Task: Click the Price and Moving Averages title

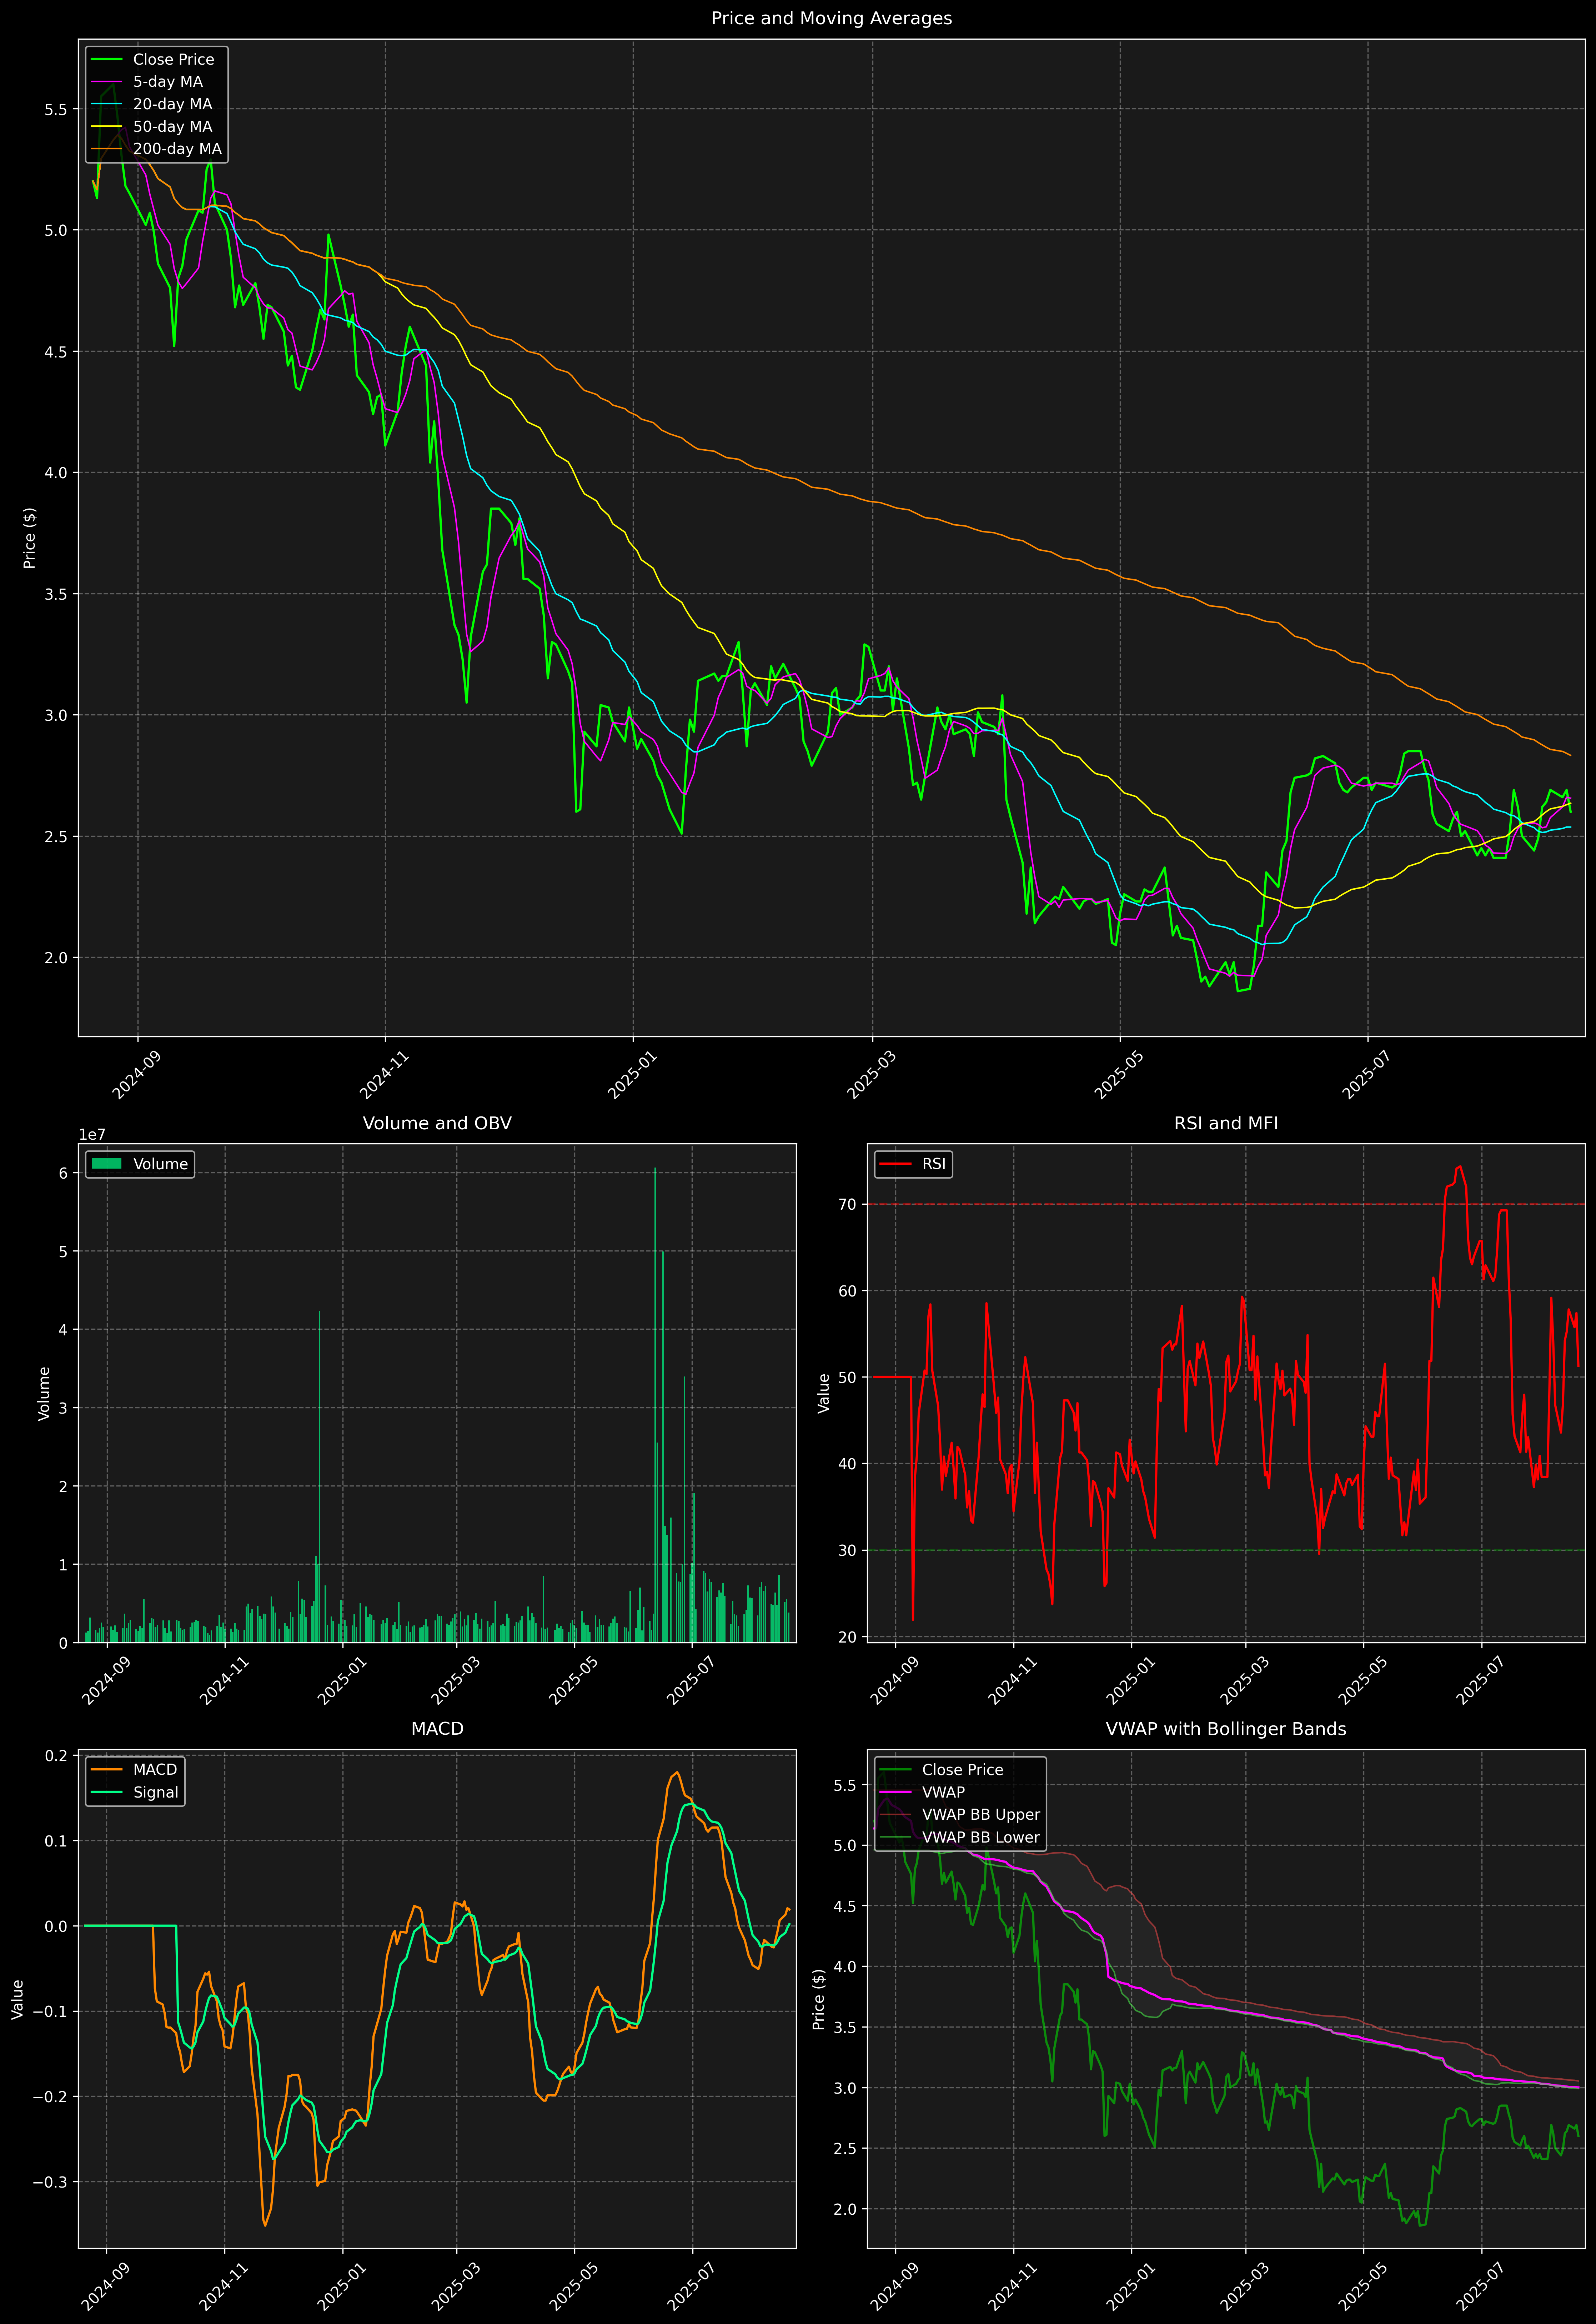Action: pos(831,18)
